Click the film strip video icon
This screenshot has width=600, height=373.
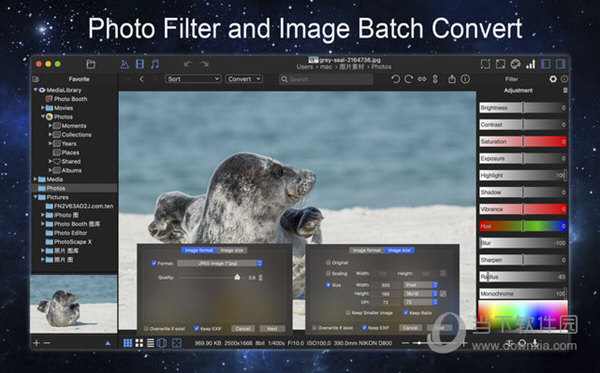coord(140,64)
